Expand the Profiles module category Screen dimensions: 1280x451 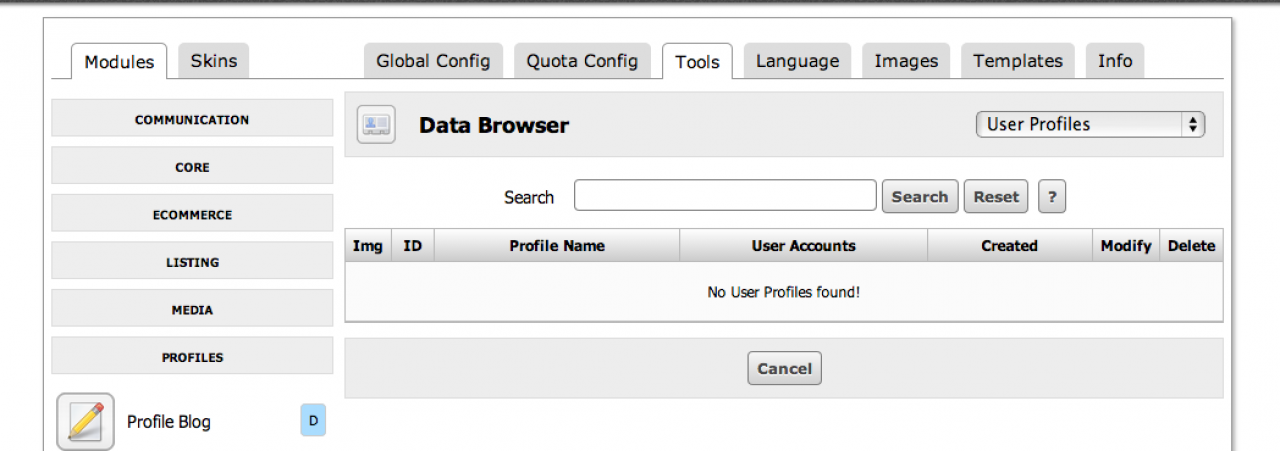click(192, 357)
